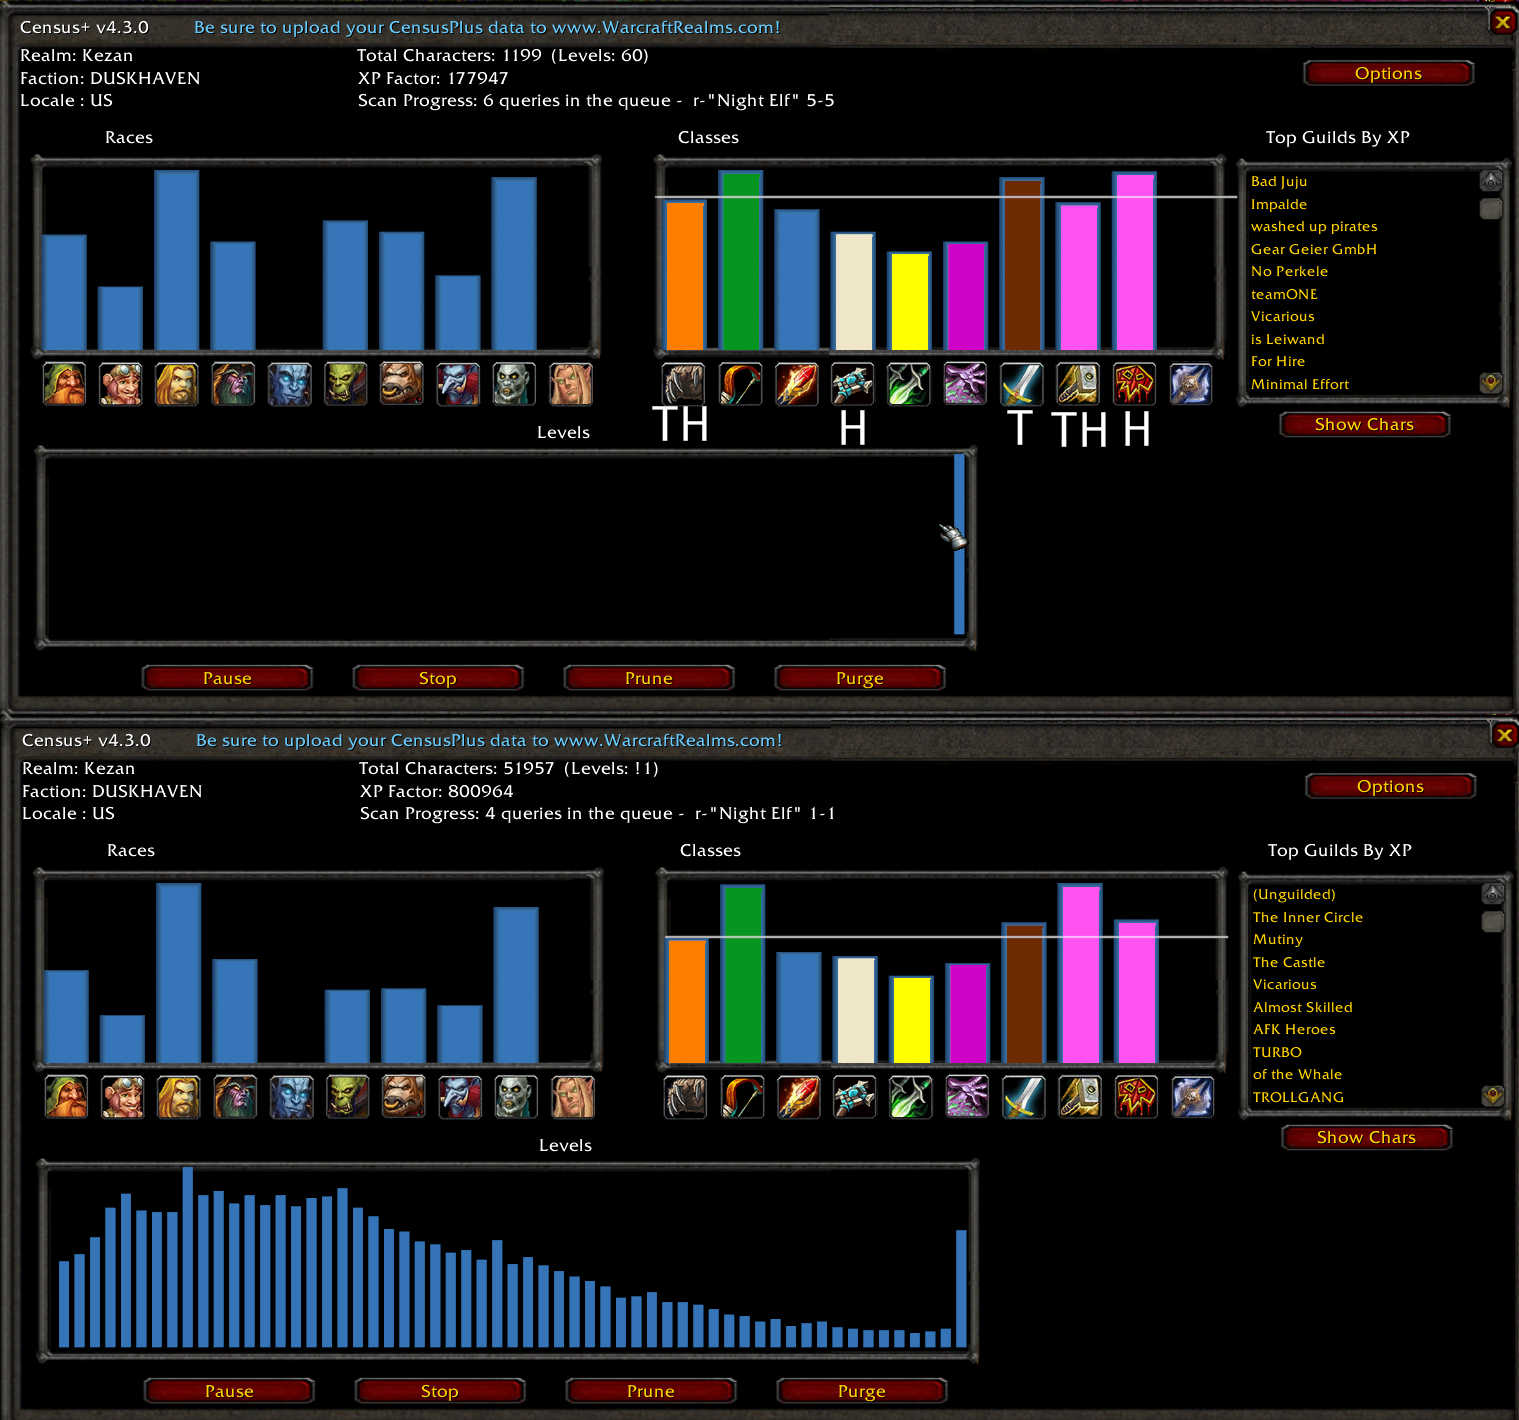Select the Troll race icon in top window
The width and height of the screenshot is (1519, 1420).
(458, 384)
